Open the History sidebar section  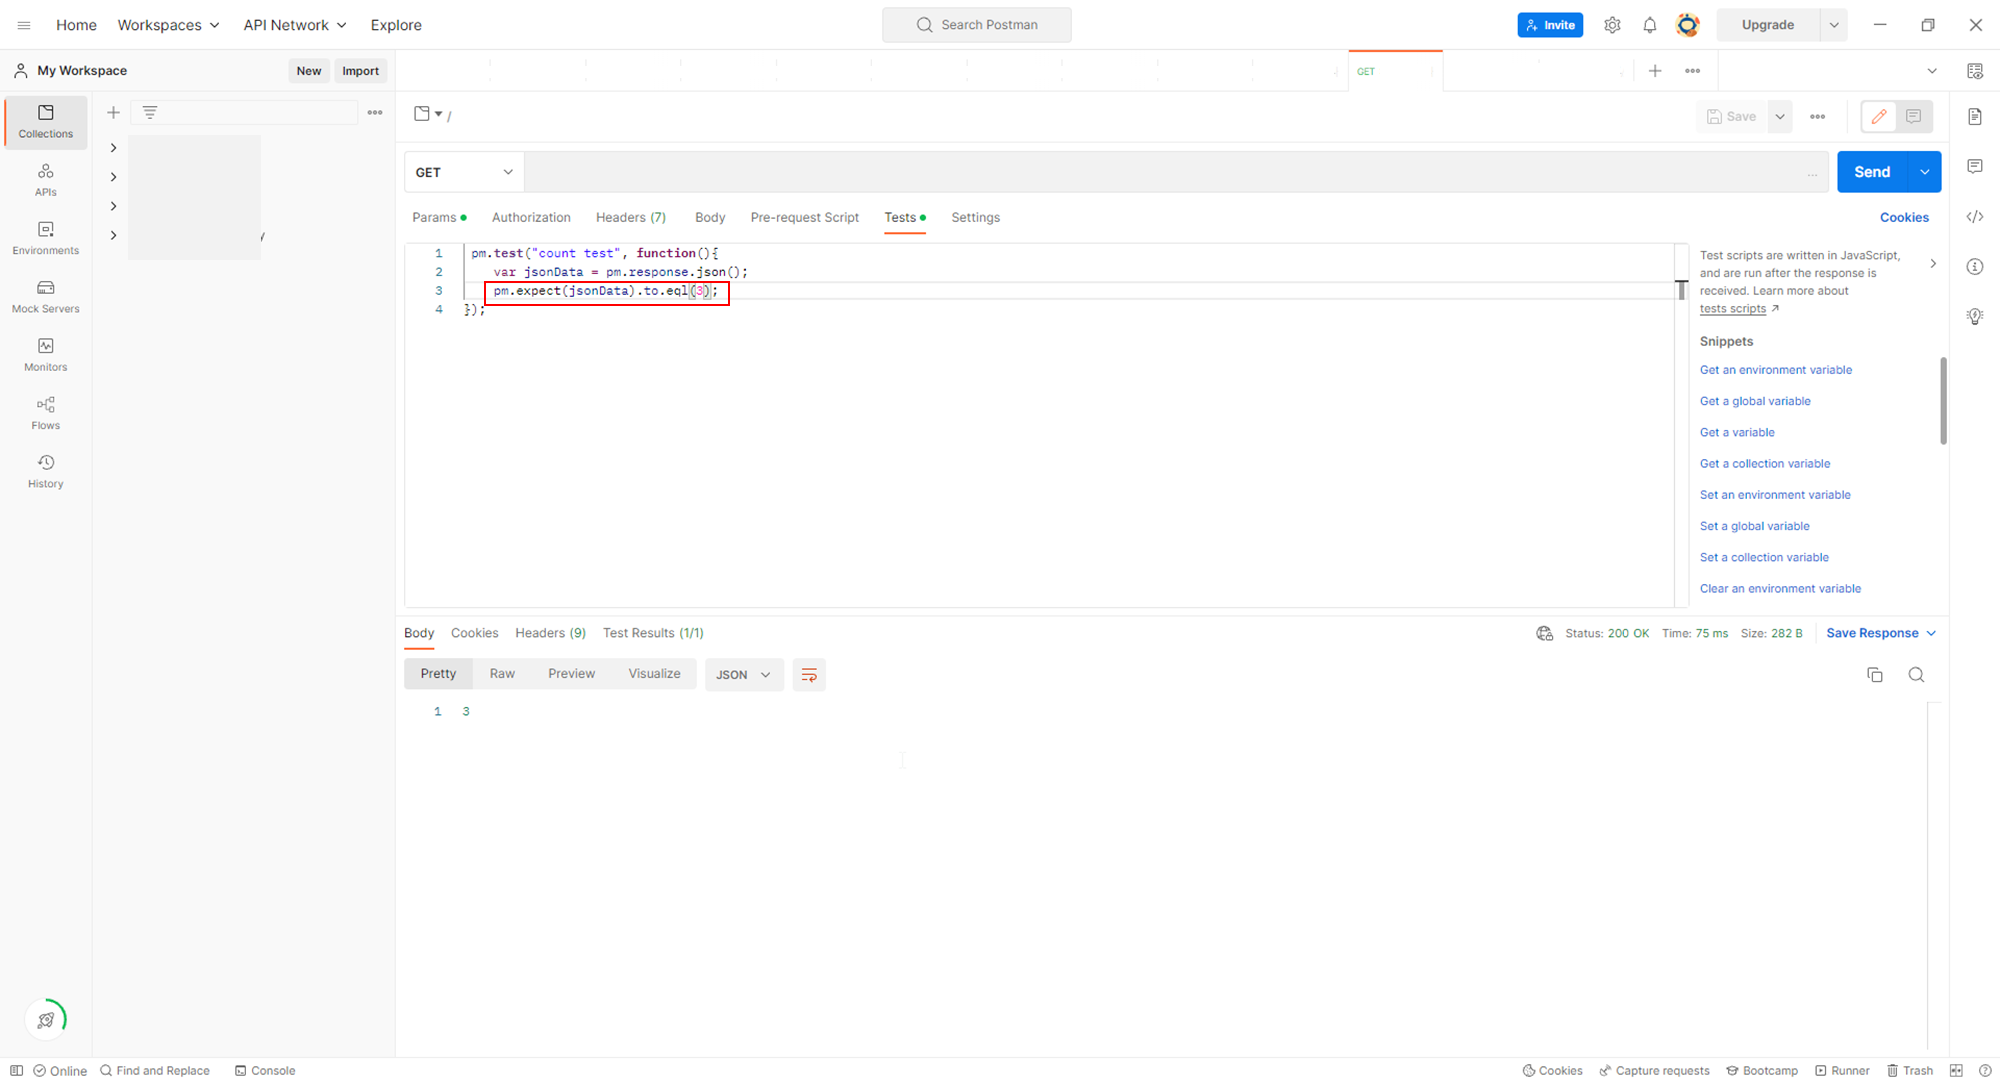(45, 471)
